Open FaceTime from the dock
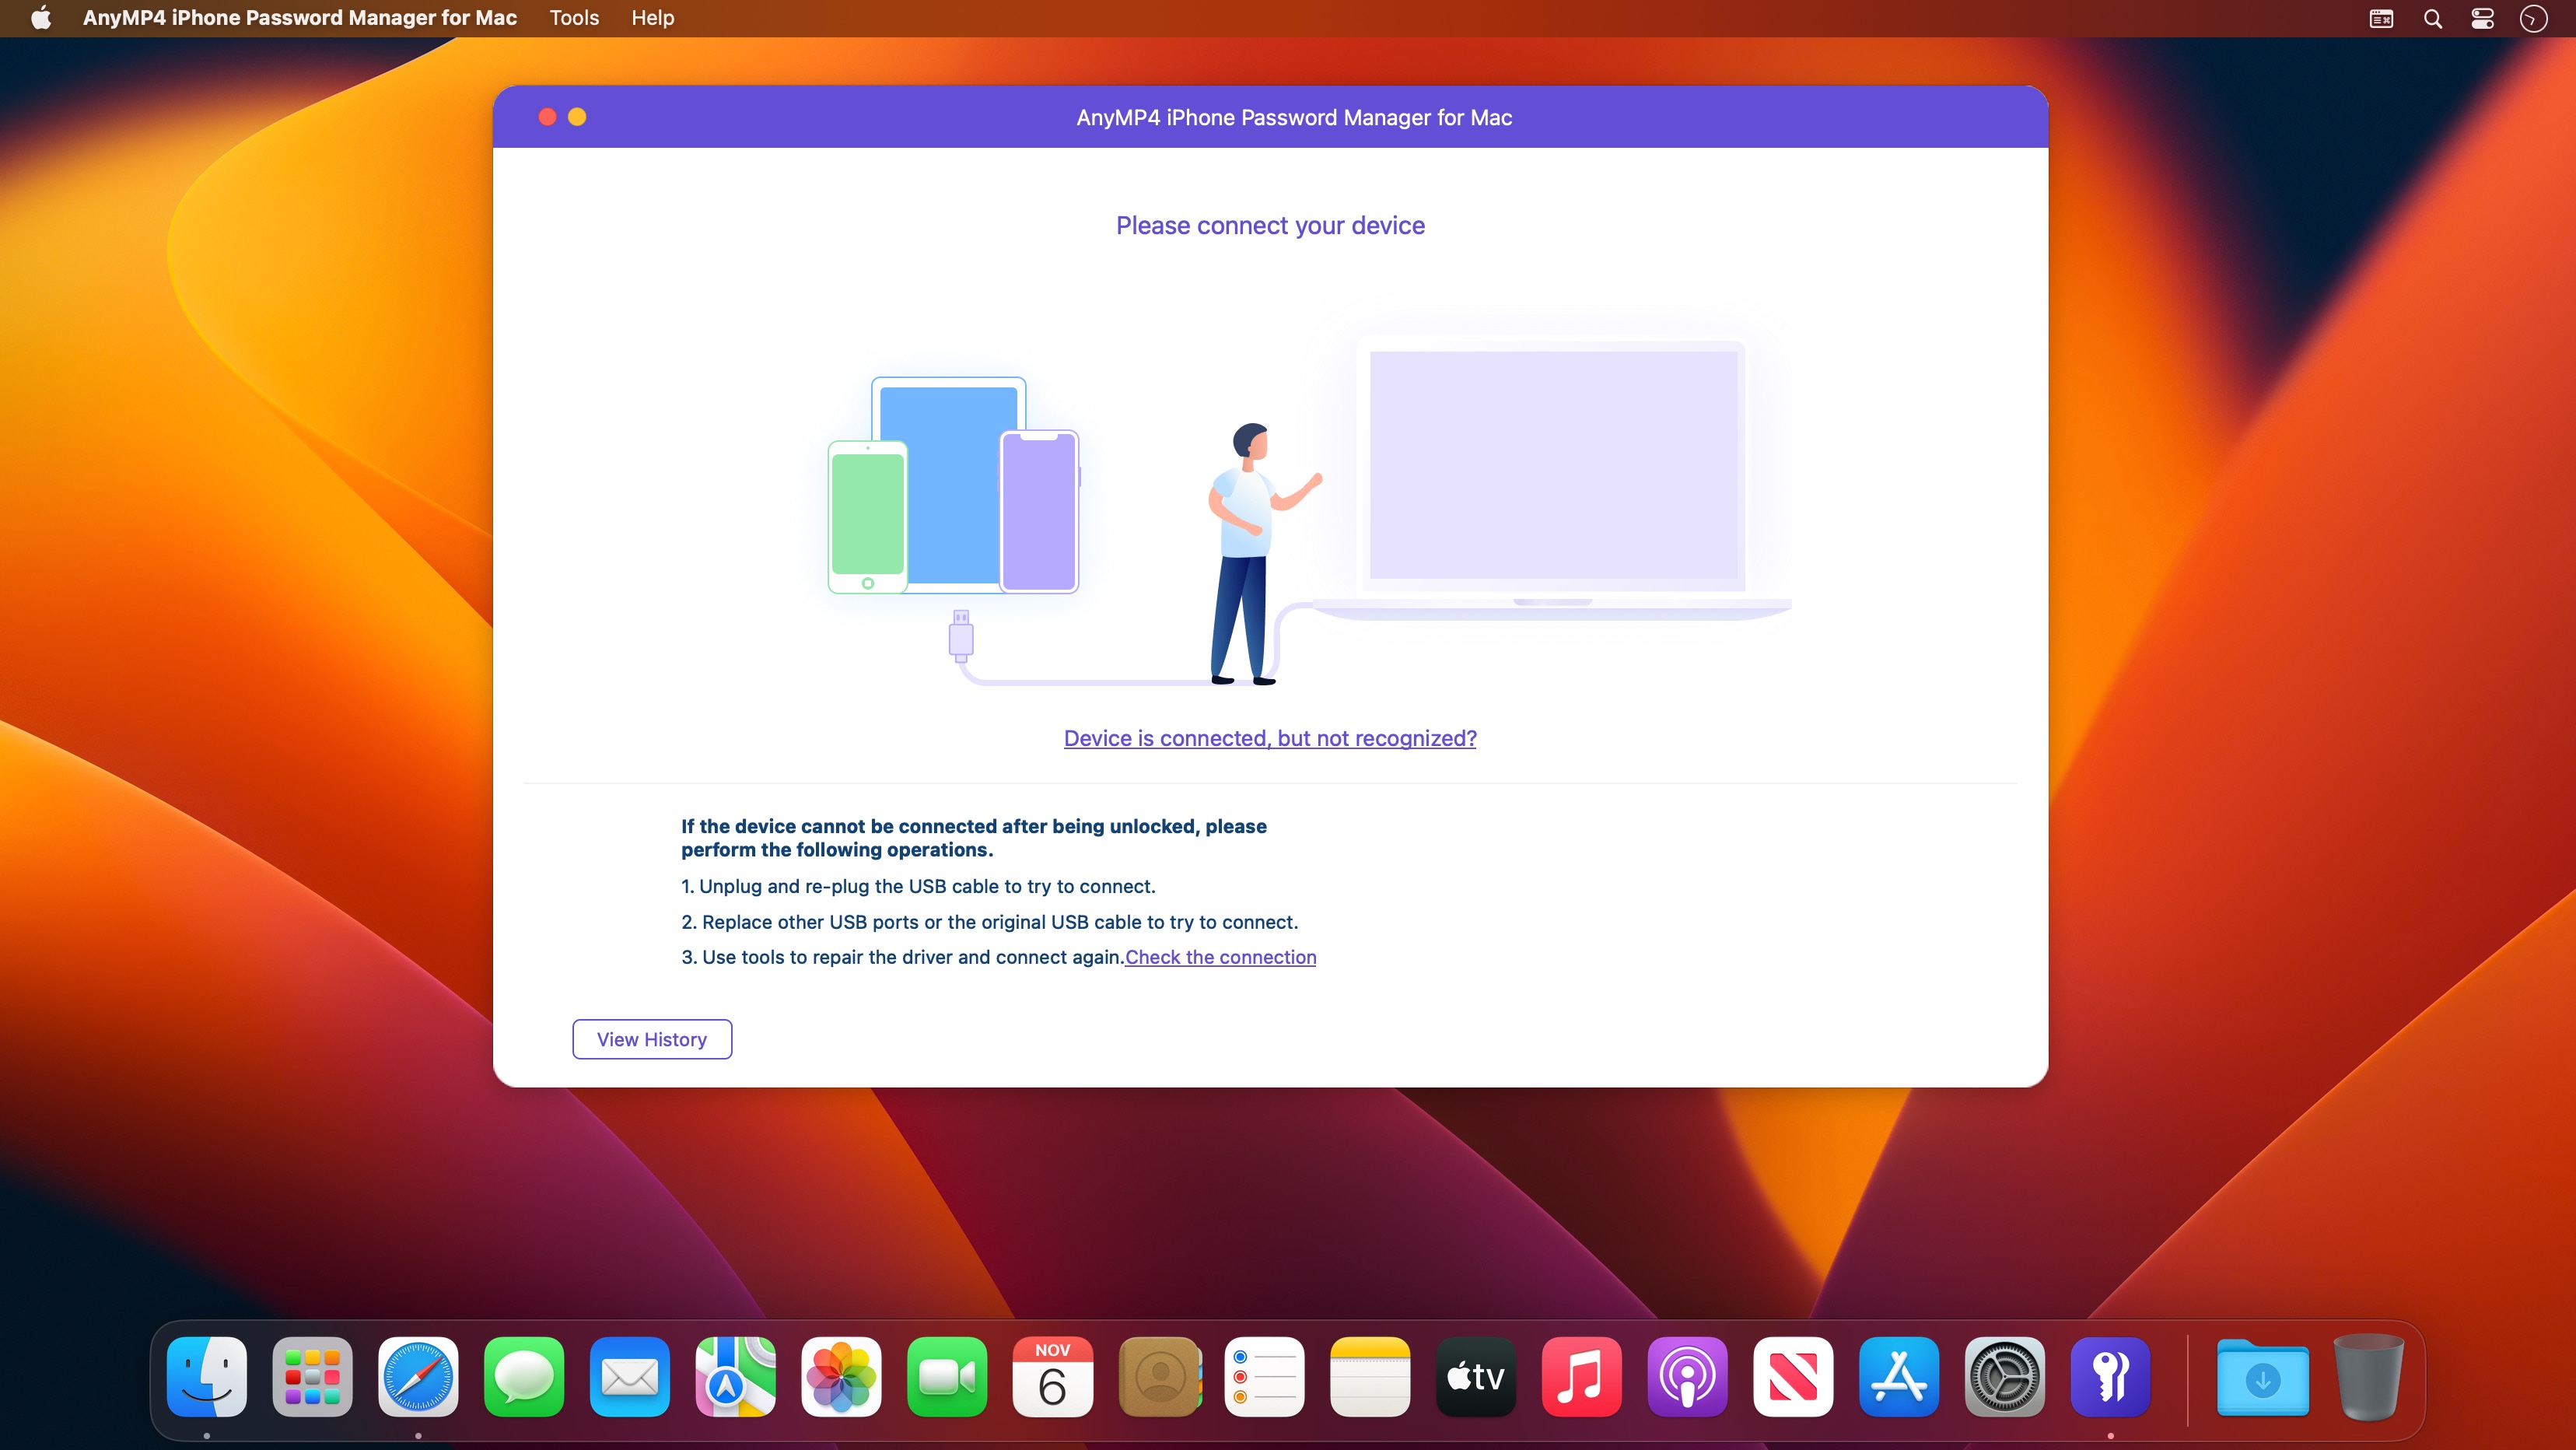The height and width of the screenshot is (1450, 2576). point(947,1377)
